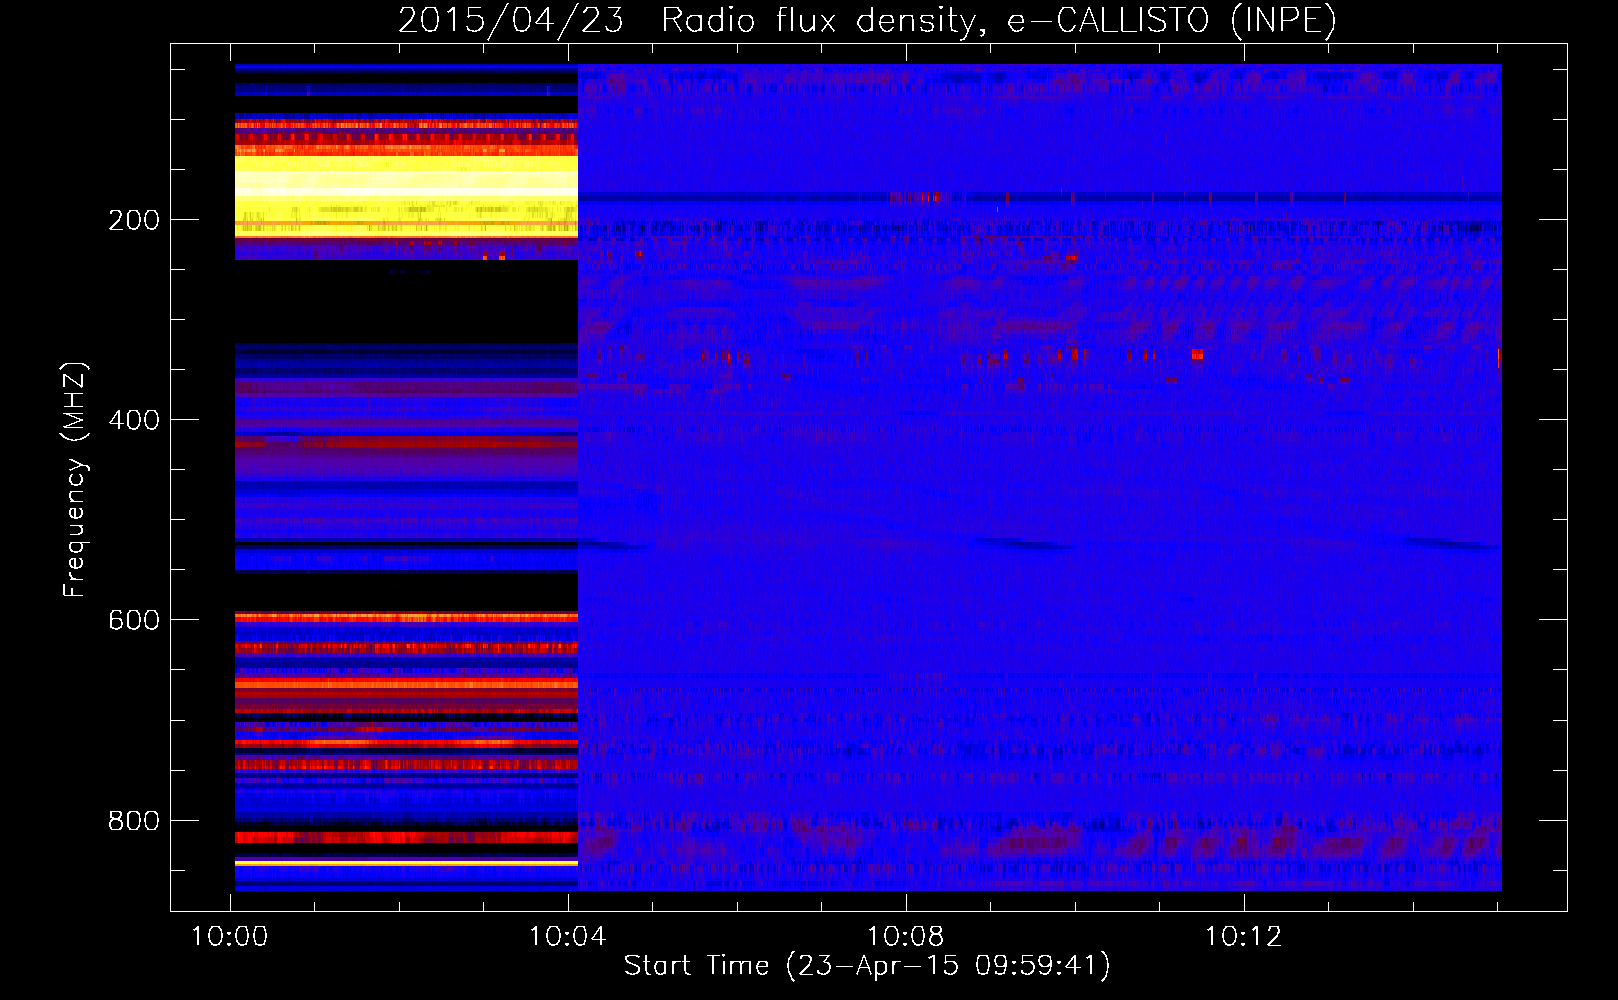The height and width of the screenshot is (1000, 1618).
Task: Click the 10:04 time tick label
Action: click(568, 937)
